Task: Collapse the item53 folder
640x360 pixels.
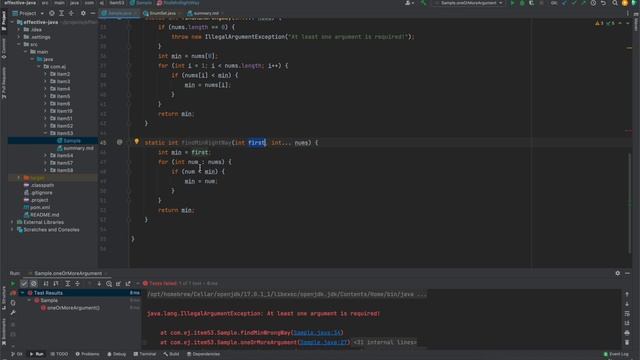Action: tap(45, 133)
